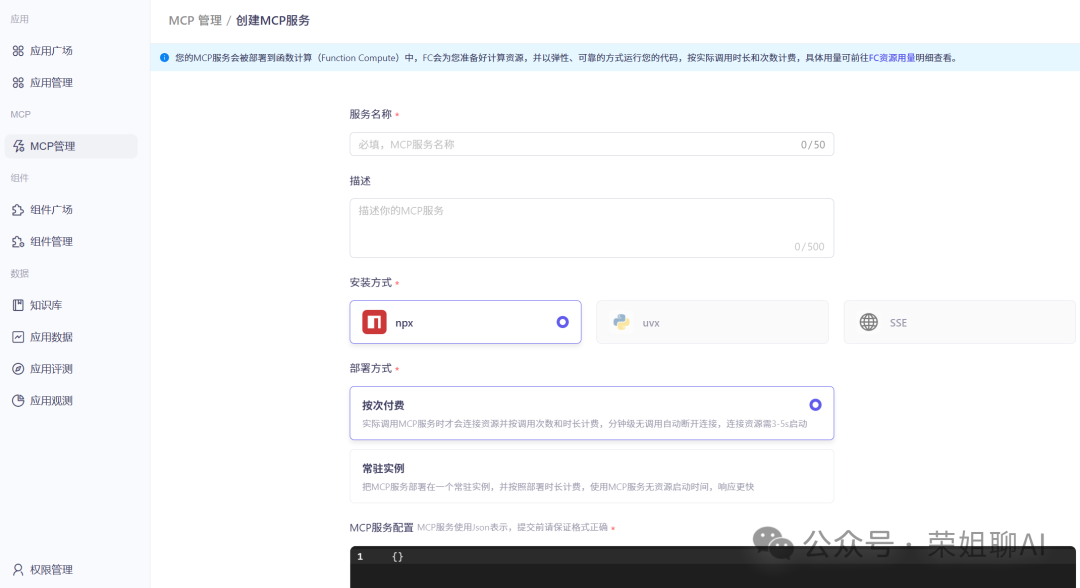Click the 组件广场 sidebar icon
Viewport: 1080px width, 588px height.
click(20, 209)
